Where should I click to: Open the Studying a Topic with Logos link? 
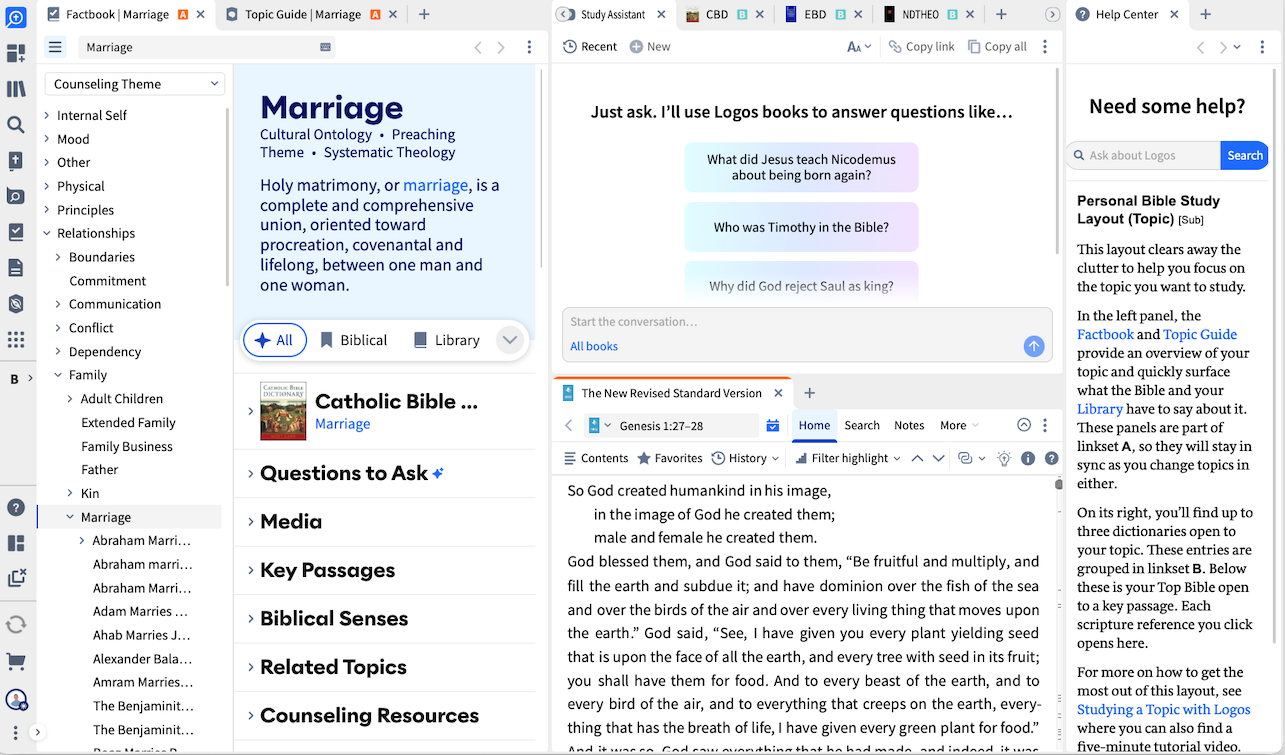1164,710
